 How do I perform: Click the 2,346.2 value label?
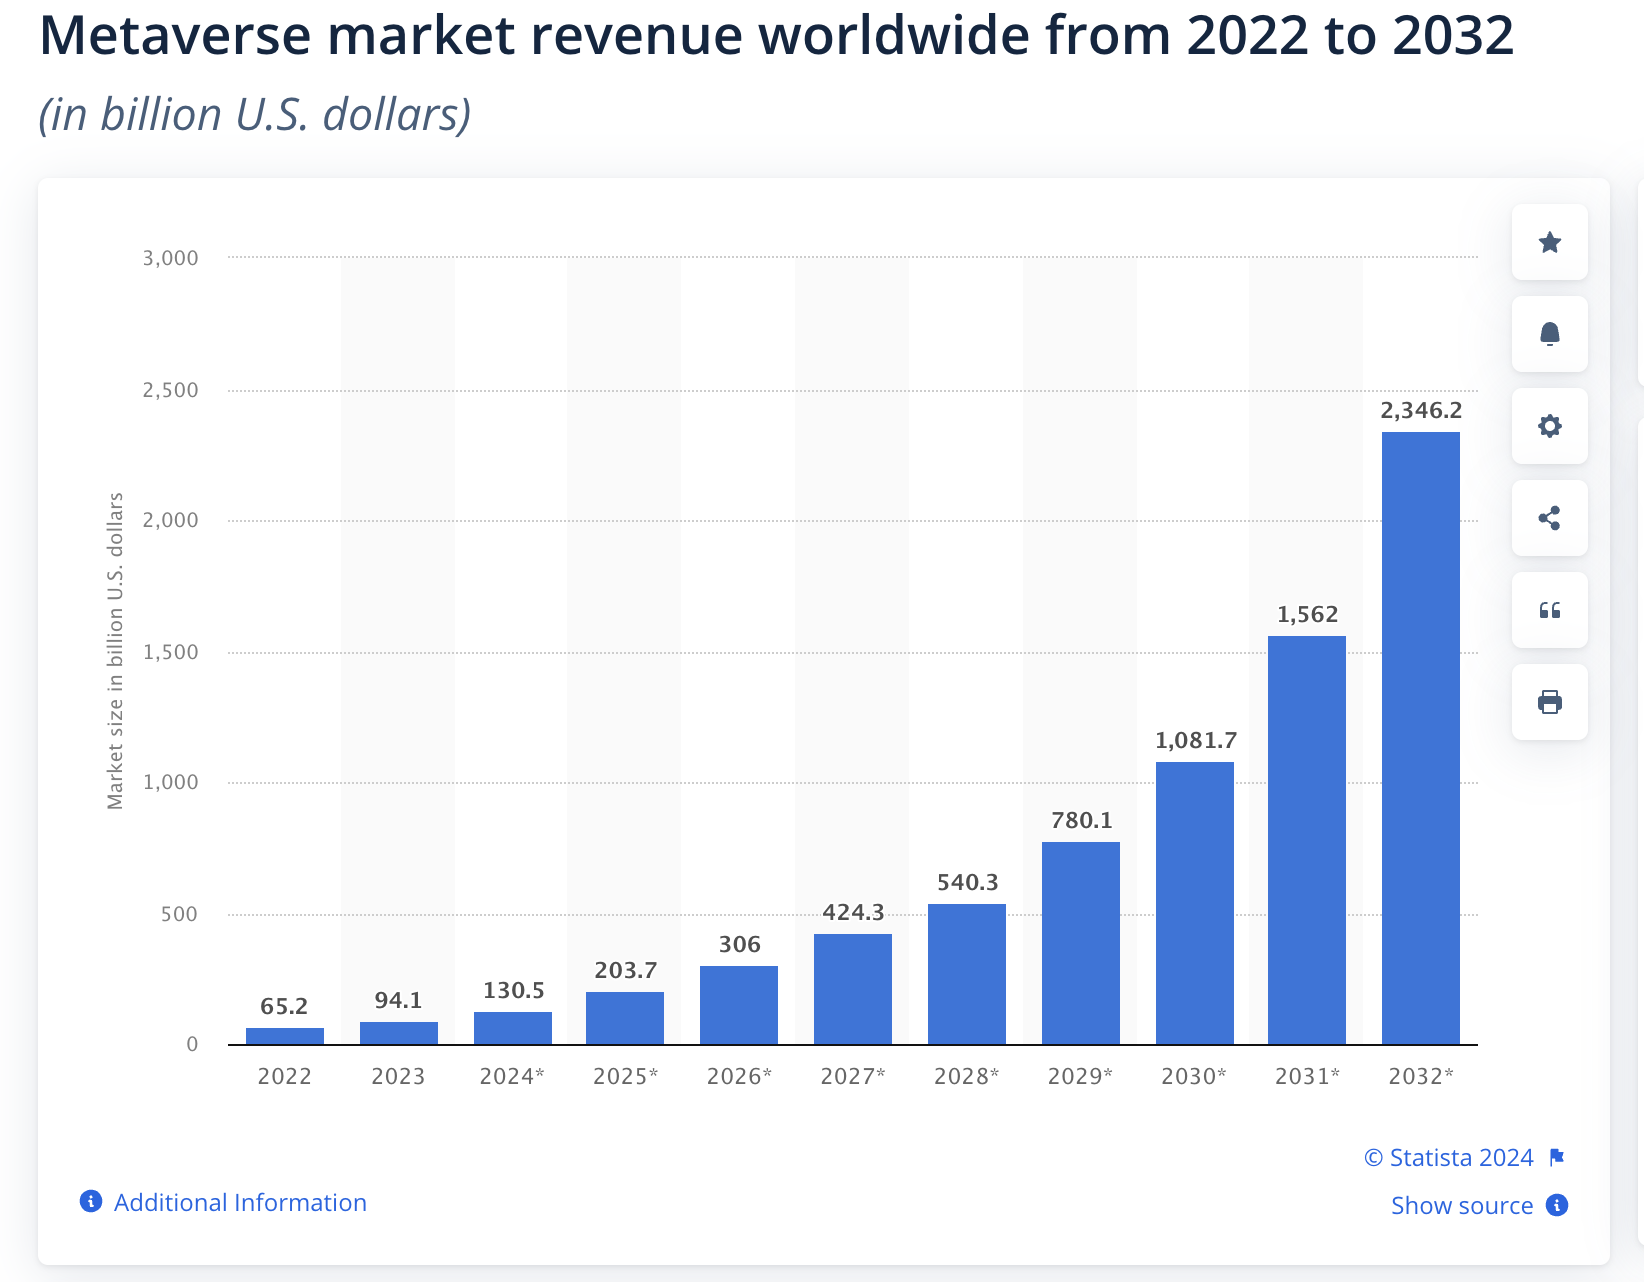click(1421, 410)
